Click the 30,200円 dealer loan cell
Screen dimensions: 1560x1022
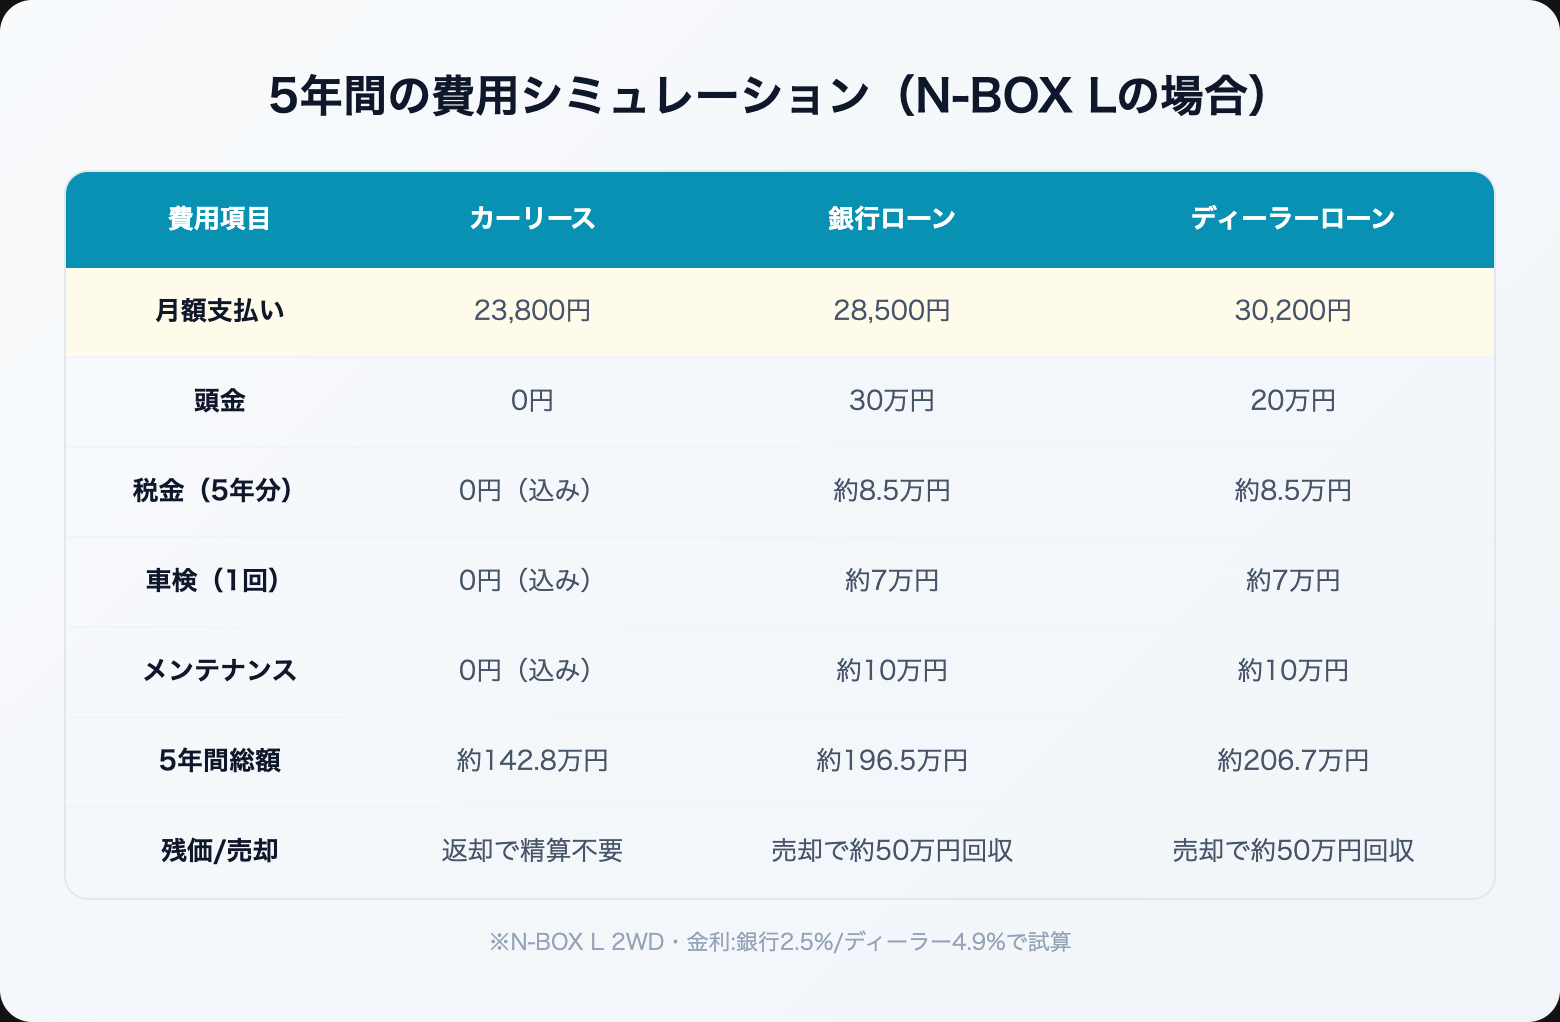[x=1292, y=311]
